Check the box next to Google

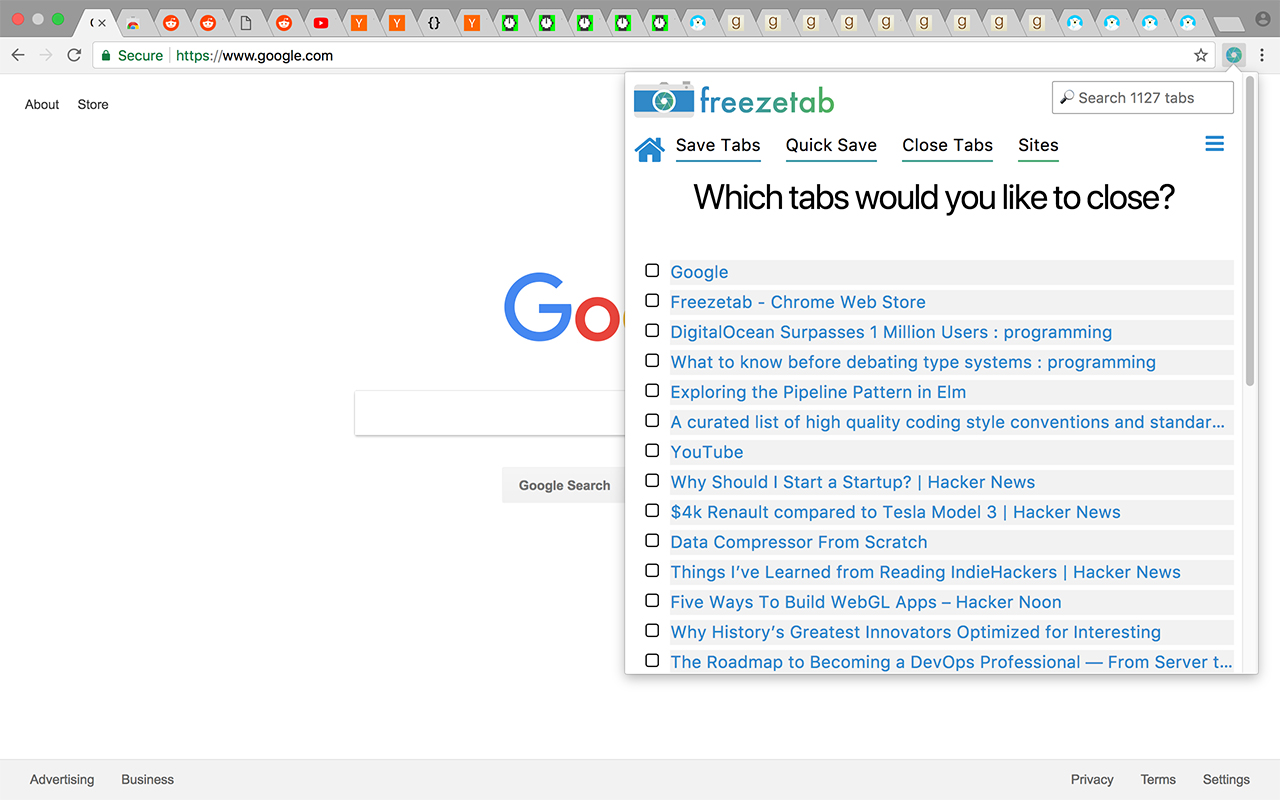[652, 270]
